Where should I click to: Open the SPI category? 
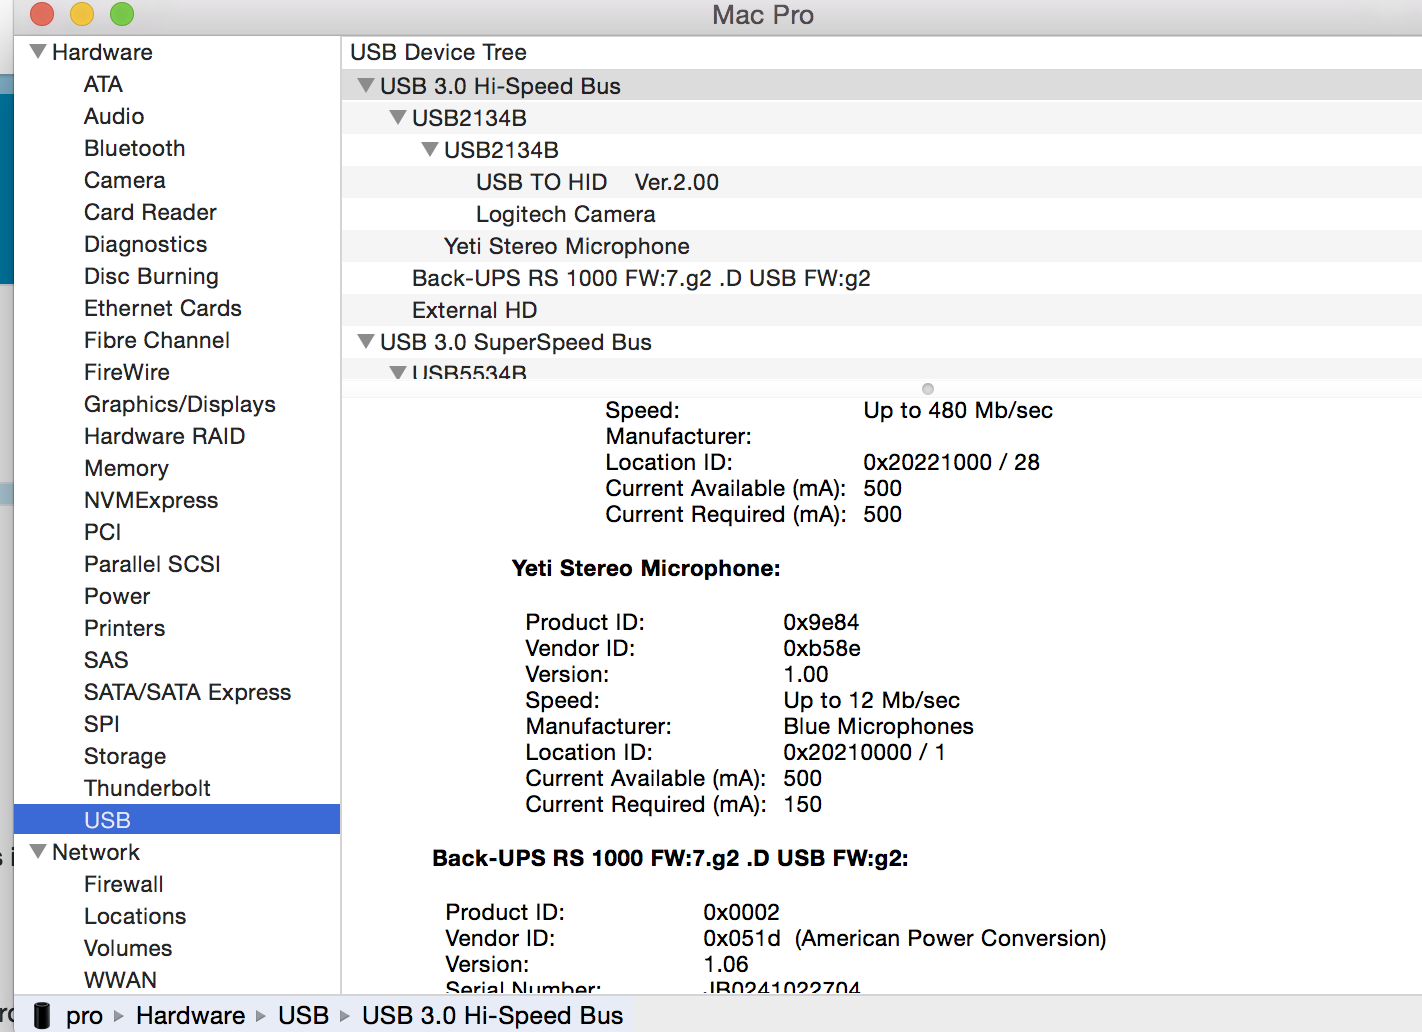pos(102,724)
